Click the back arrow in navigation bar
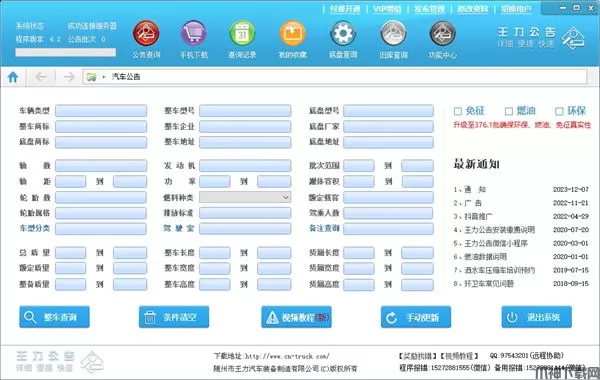 [x=41, y=77]
